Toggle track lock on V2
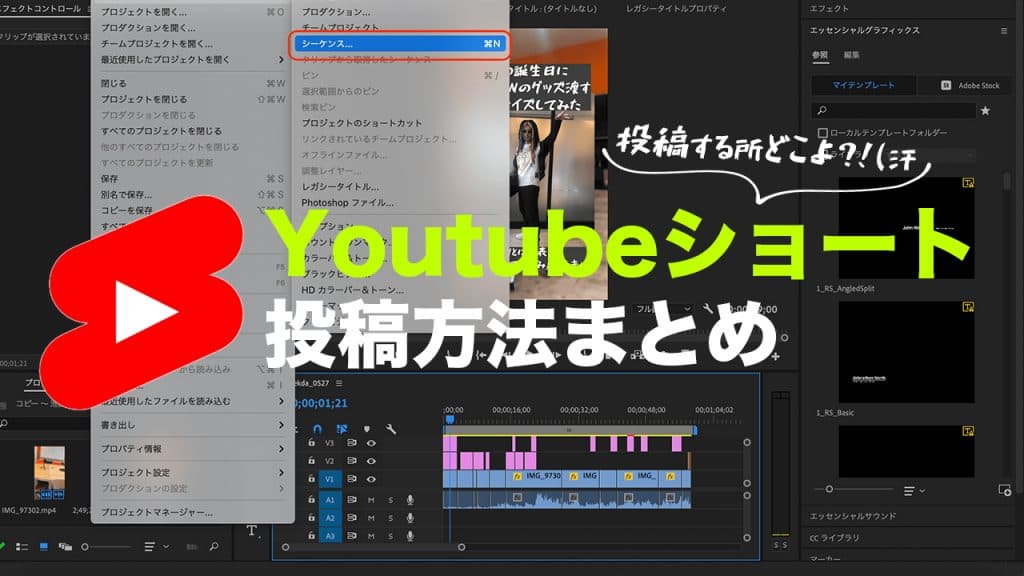The width and height of the screenshot is (1024, 576). coord(312,460)
